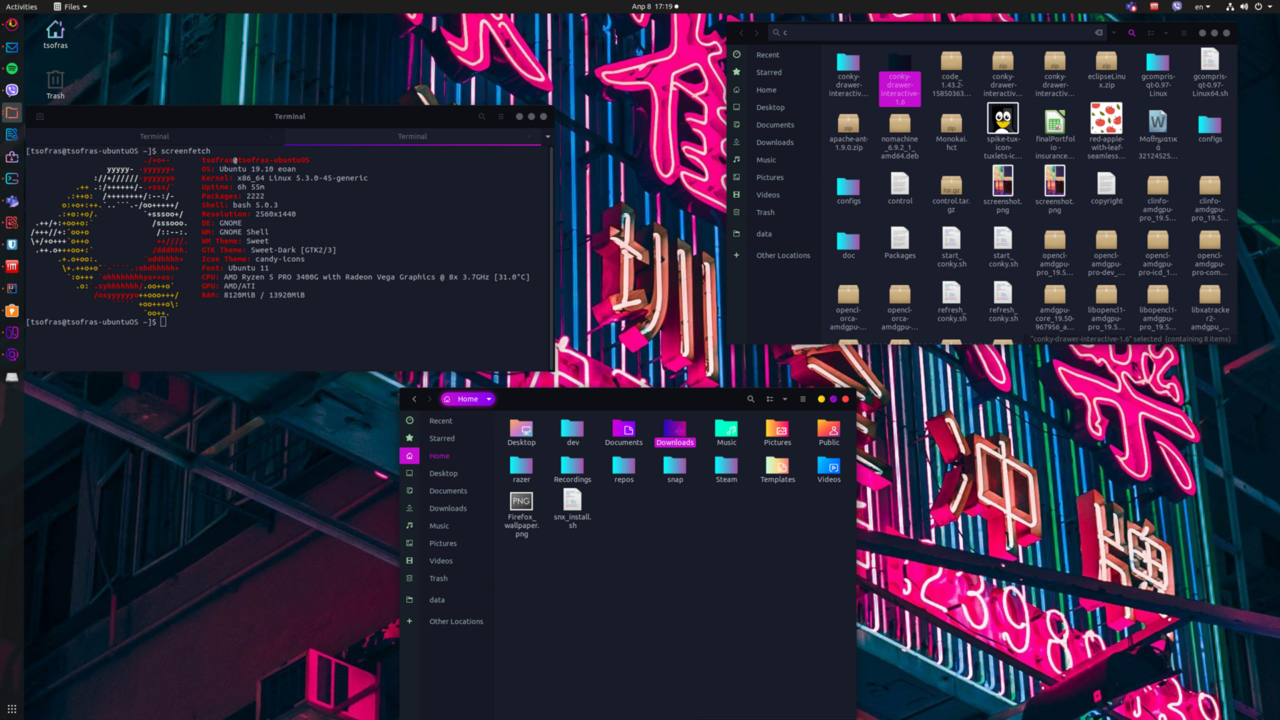The image size is (1280, 720).
Task: Open the Steam folder
Action: pyautogui.click(x=726, y=470)
